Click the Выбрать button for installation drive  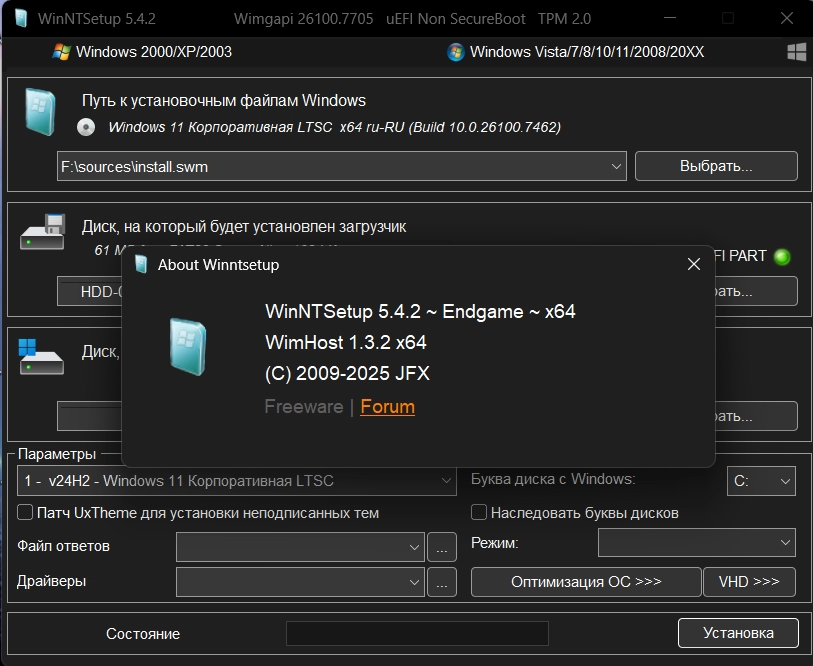pos(756,416)
